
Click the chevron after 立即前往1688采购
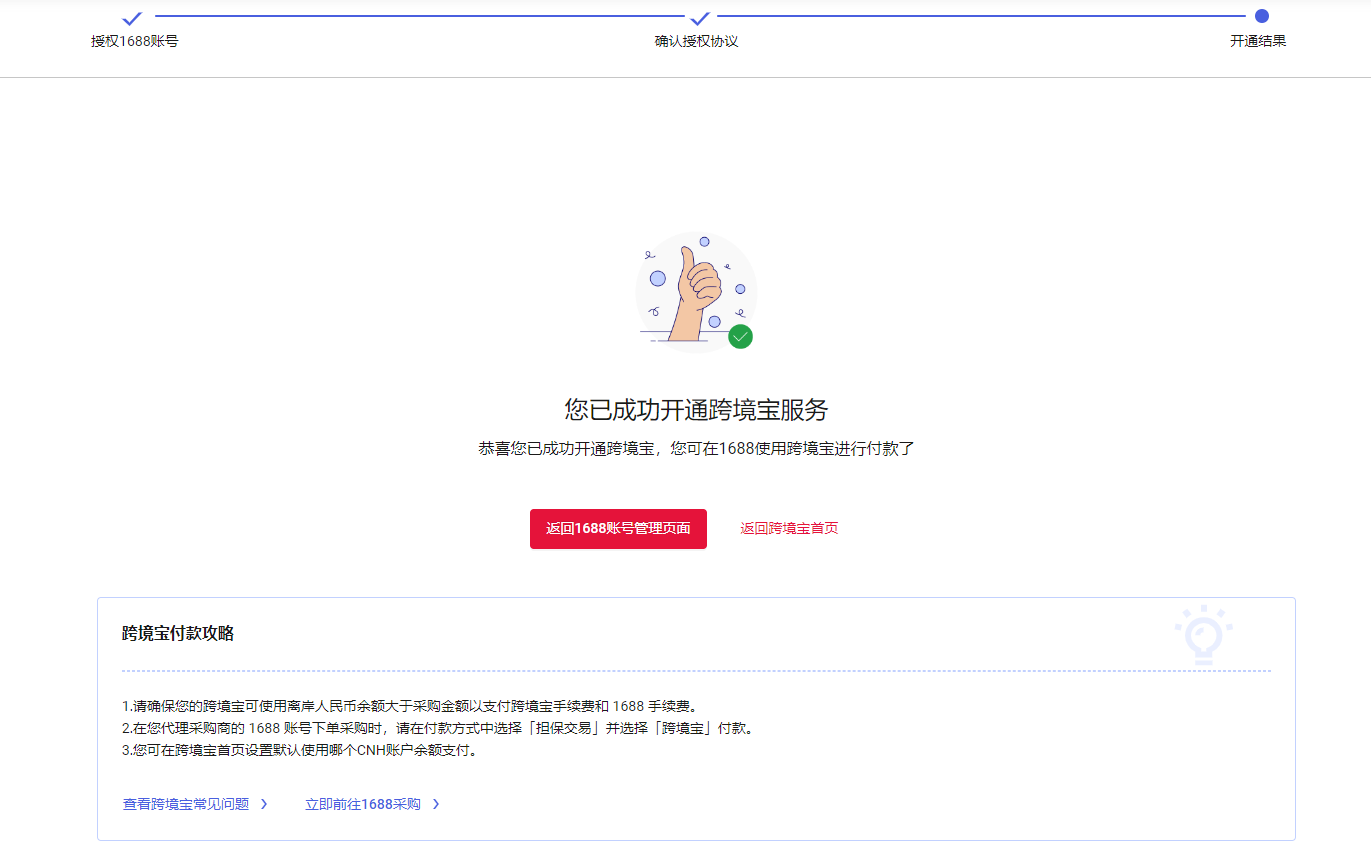(x=436, y=804)
